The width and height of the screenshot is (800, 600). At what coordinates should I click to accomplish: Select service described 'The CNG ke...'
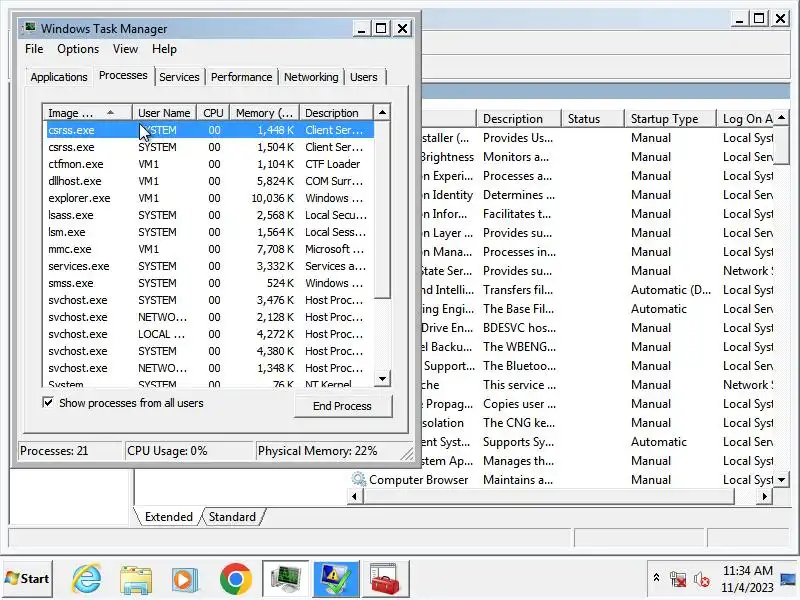click(x=598, y=423)
